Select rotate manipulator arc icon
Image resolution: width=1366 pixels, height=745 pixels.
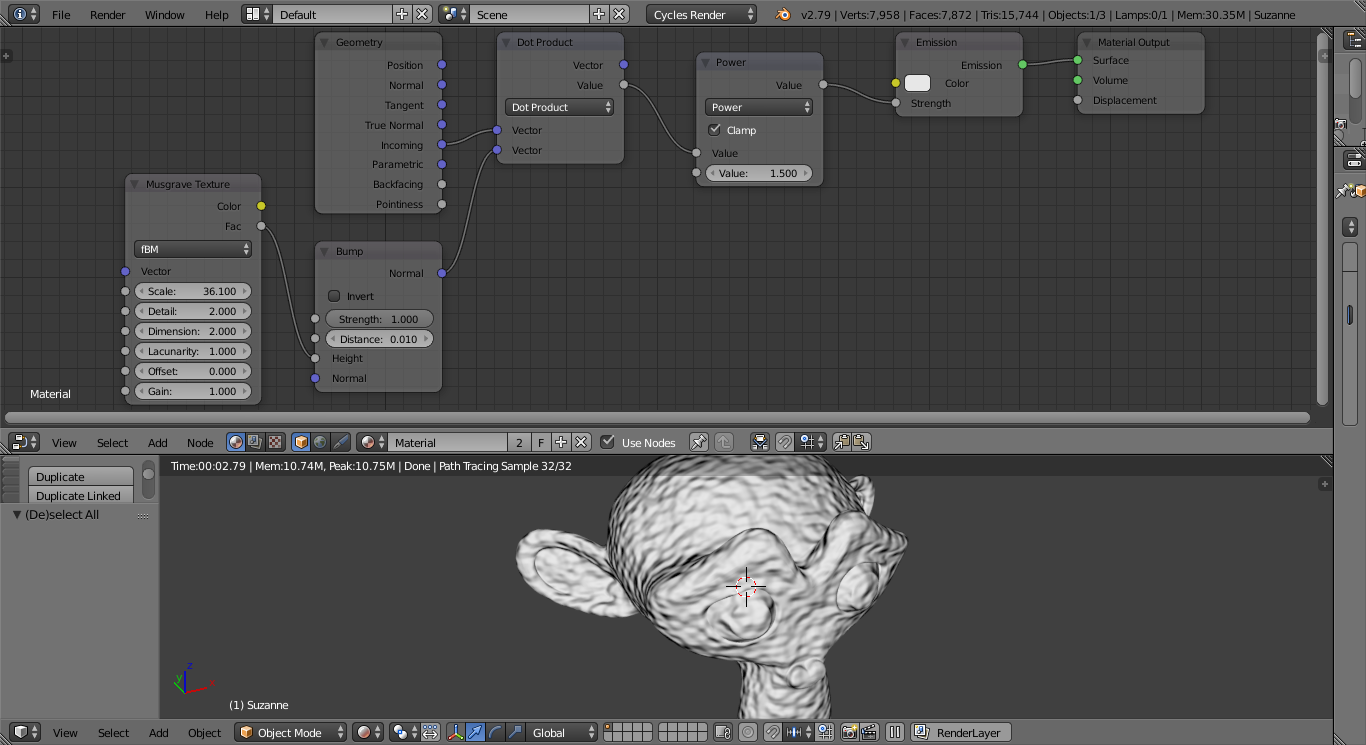point(495,732)
